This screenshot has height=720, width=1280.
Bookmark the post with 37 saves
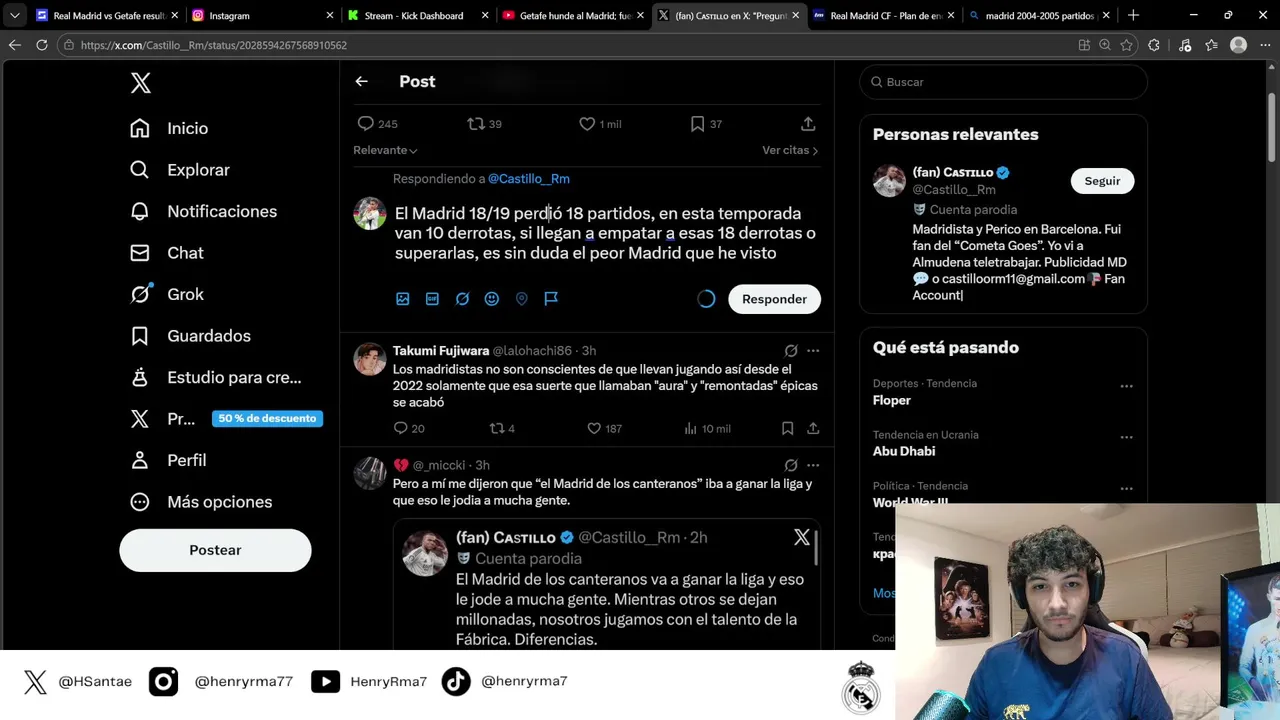[706, 124]
